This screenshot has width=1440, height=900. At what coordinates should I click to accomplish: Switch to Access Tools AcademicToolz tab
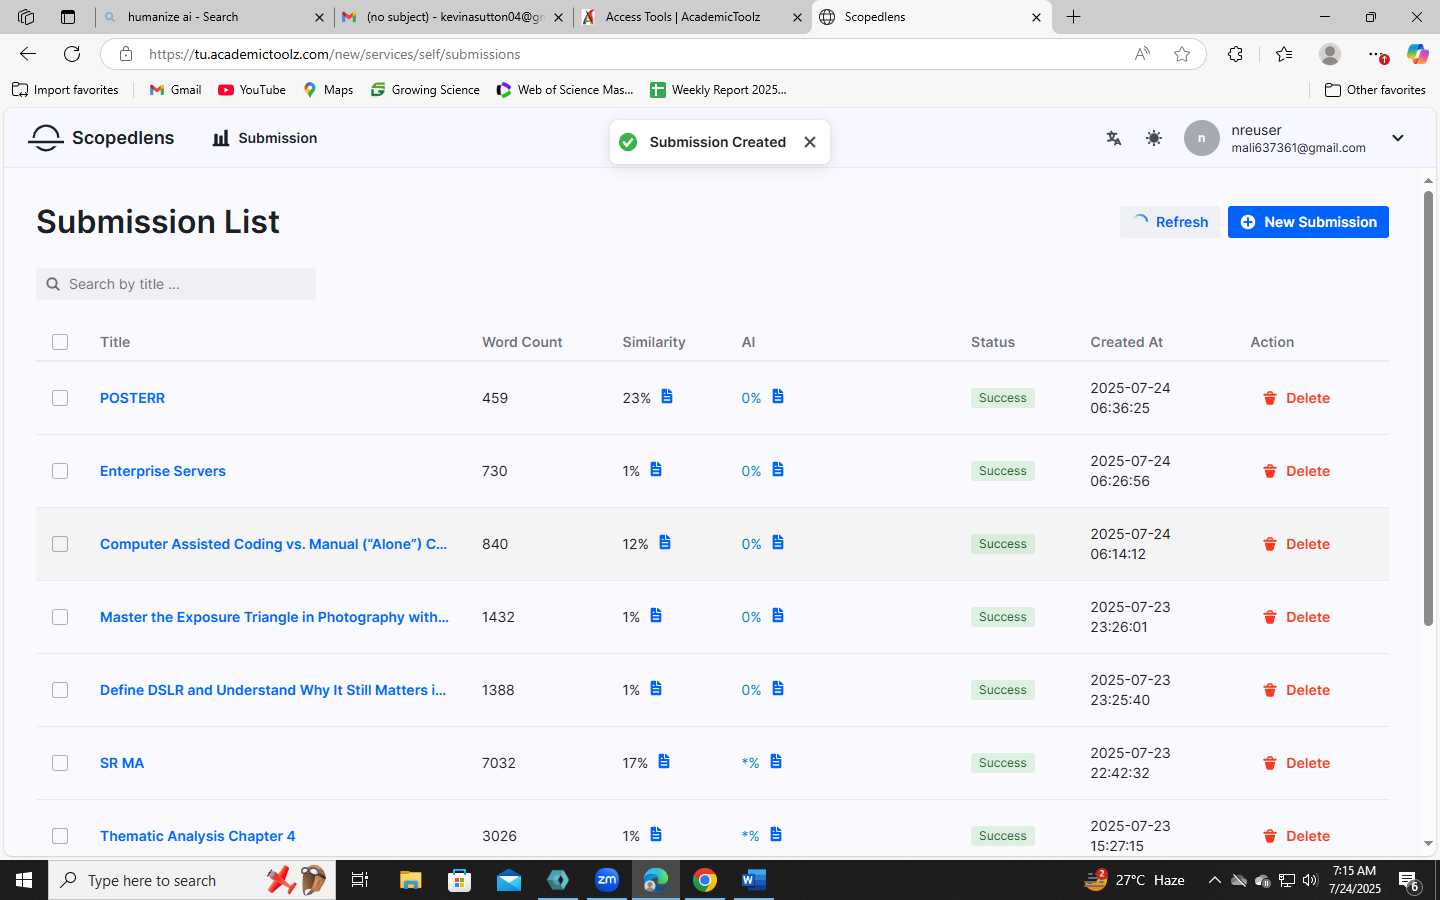(x=692, y=17)
